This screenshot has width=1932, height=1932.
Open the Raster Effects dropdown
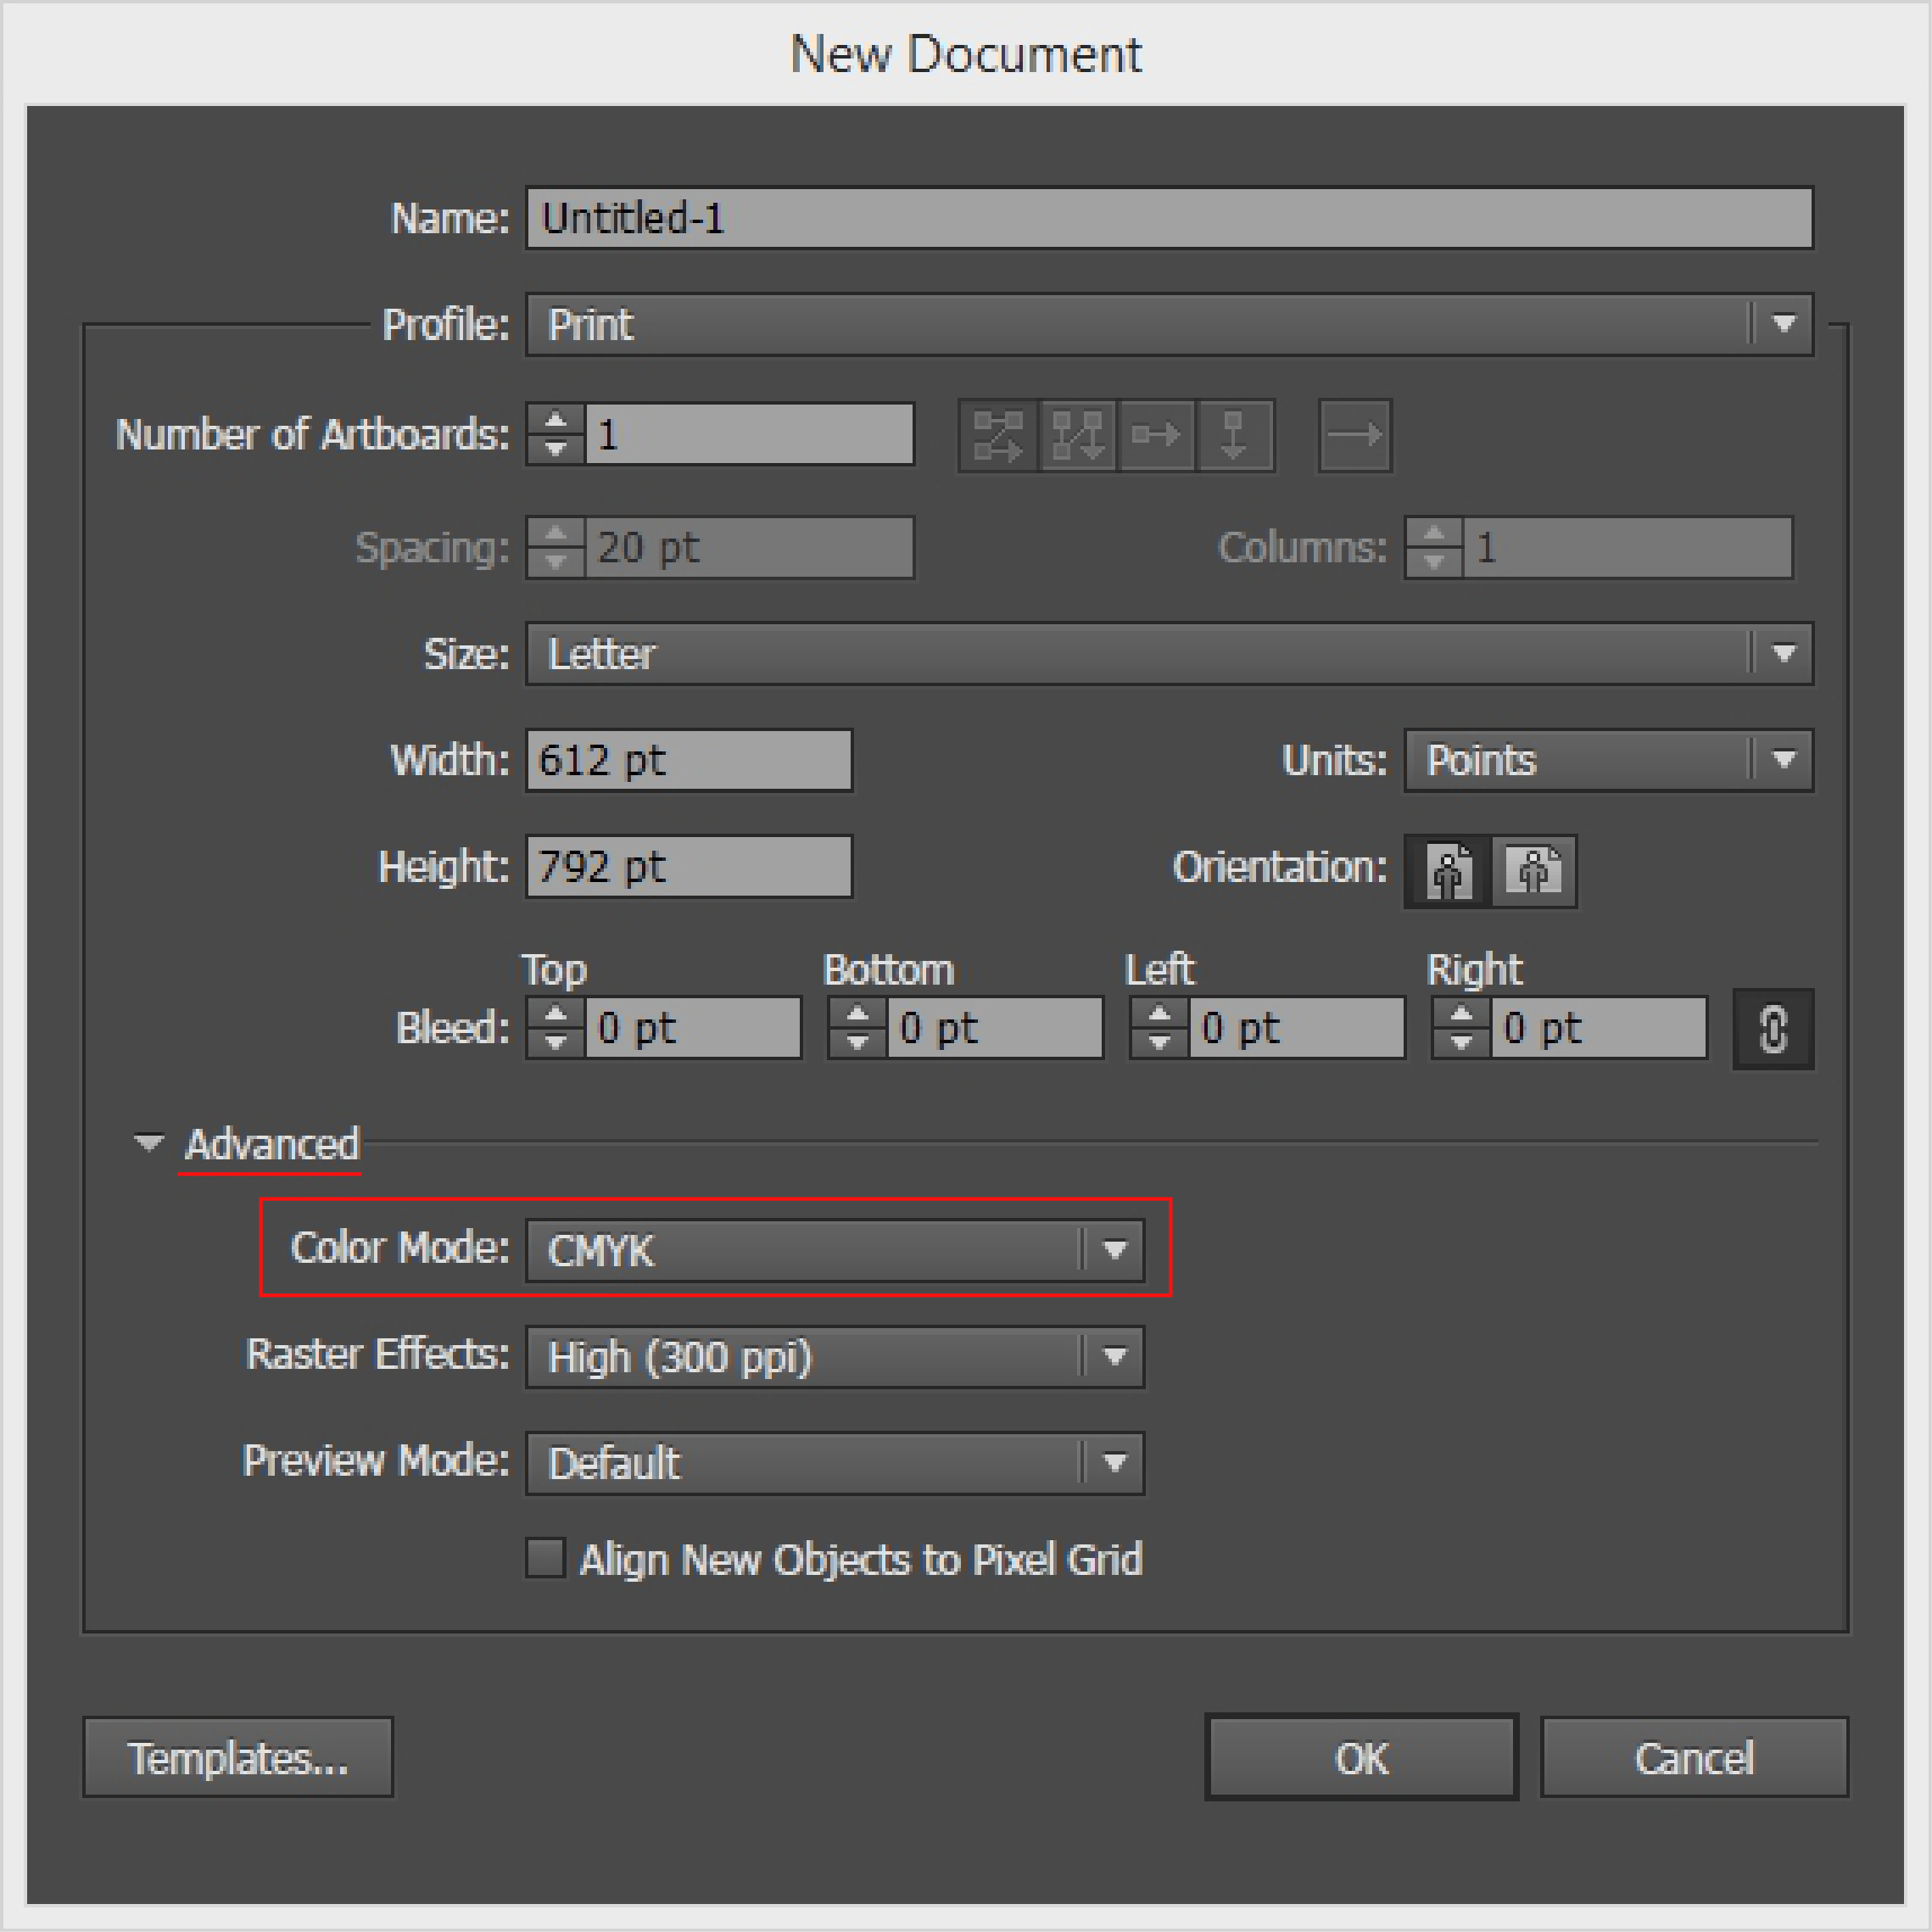[x=835, y=1357]
